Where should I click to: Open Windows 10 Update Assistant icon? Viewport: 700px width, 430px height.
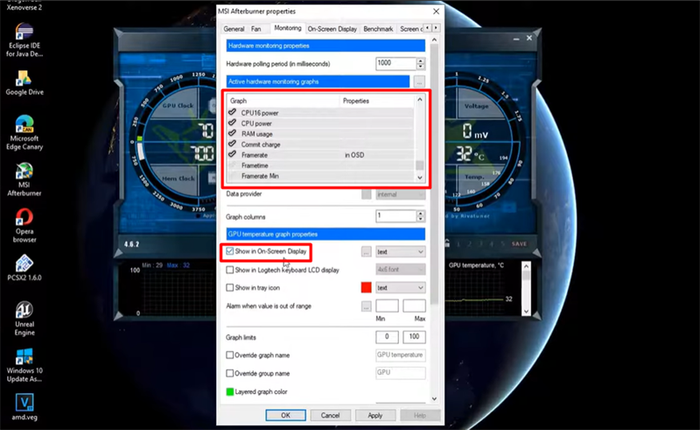tap(24, 365)
